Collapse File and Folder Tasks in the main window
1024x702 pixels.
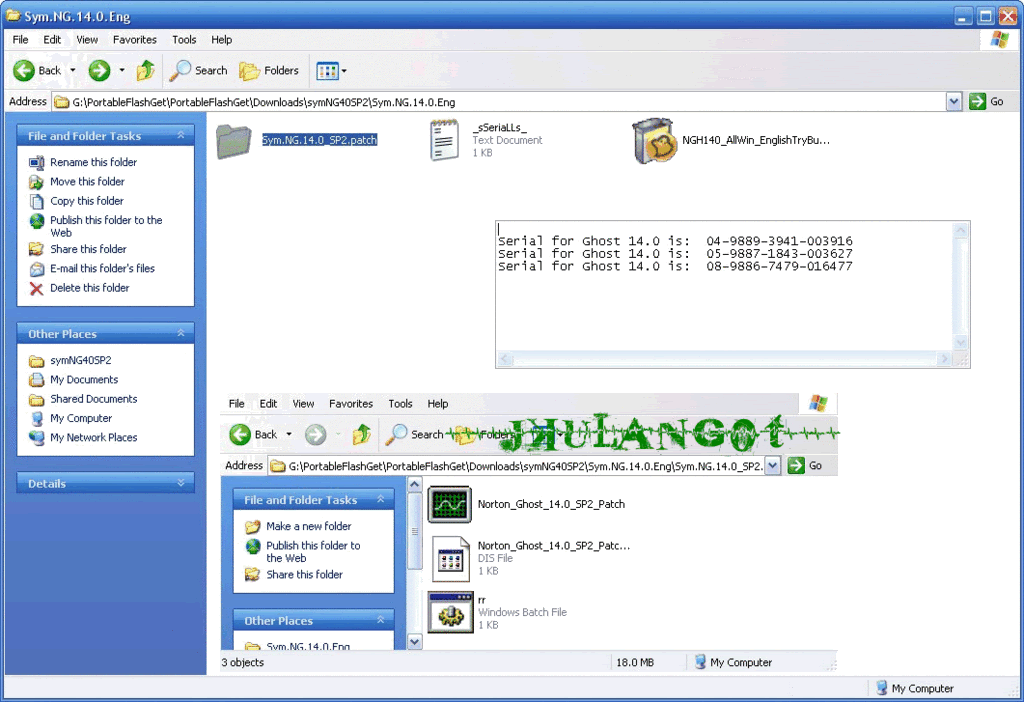pyautogui.click(x=181, y=136)
